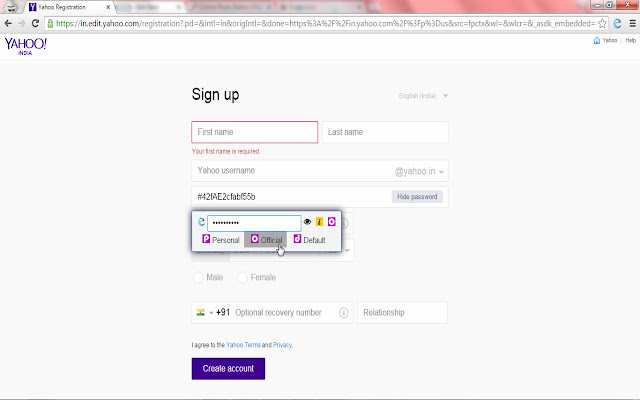The image size is (640, 400).
Task: Click the incognito icon in the title bar
Action: [11, 6]
